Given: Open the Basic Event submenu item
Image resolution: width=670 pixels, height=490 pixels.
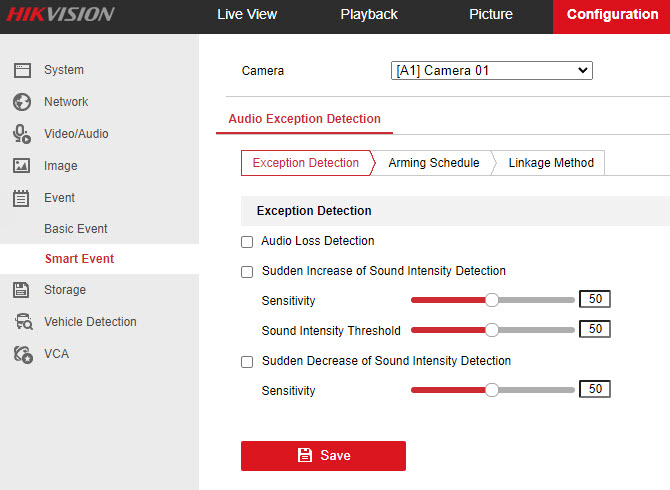Looking at the screenshot, I should click(76, 229).
